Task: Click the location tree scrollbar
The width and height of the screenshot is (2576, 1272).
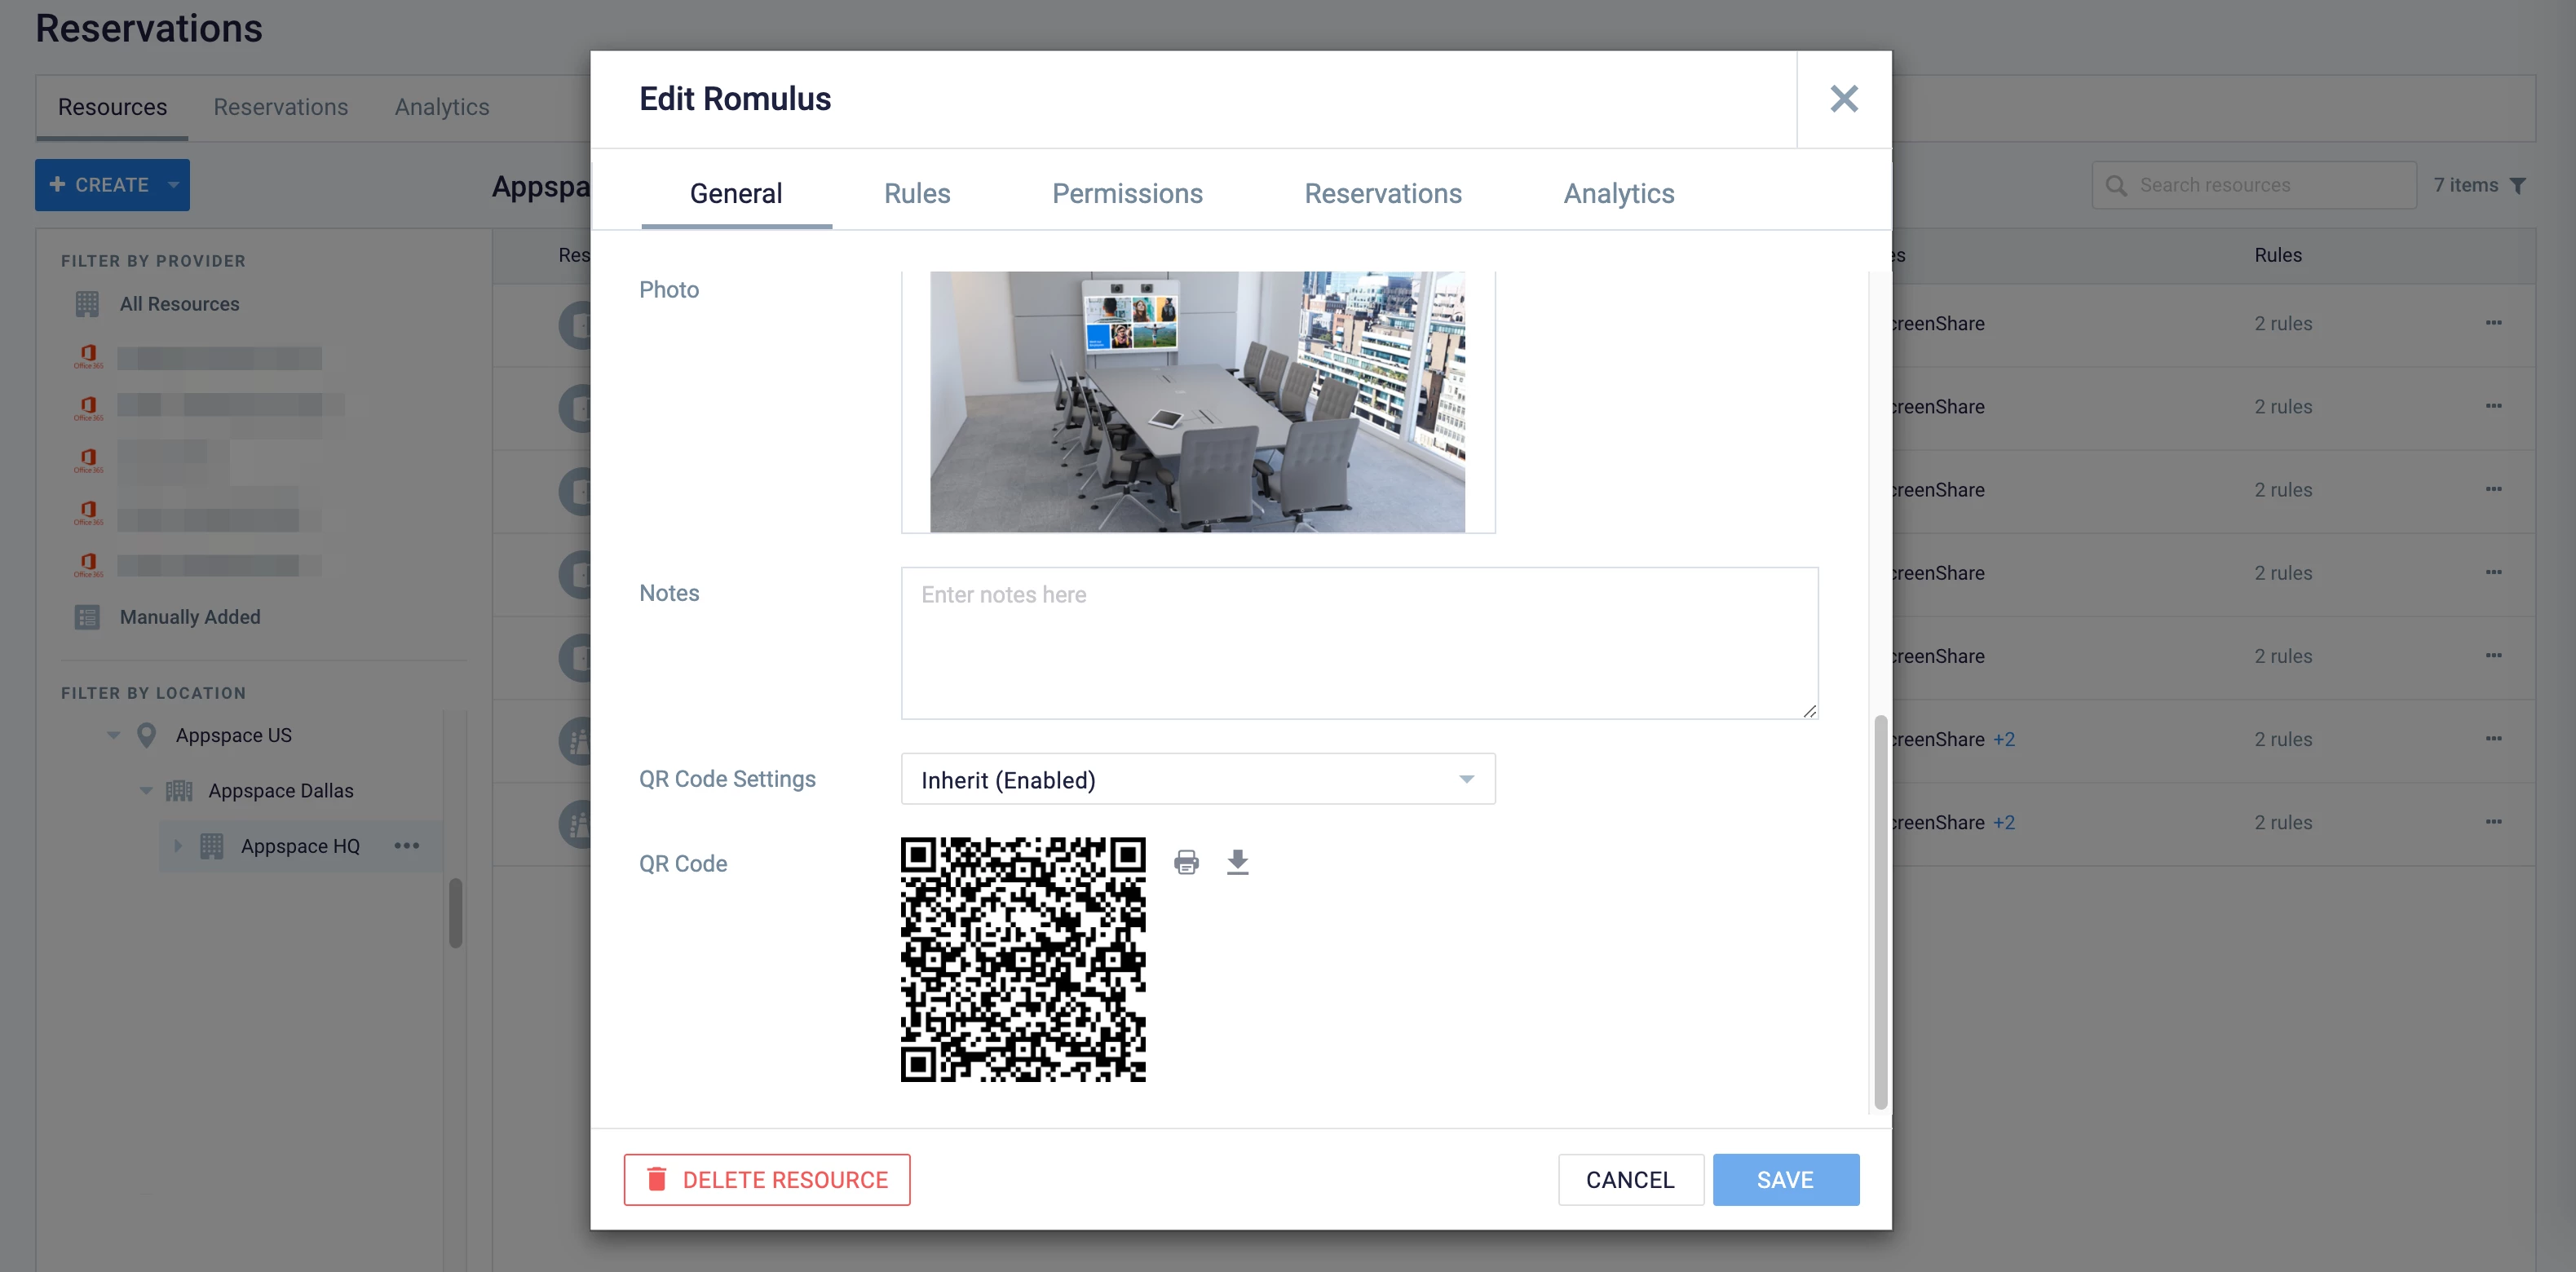Action: pos(455,912)
